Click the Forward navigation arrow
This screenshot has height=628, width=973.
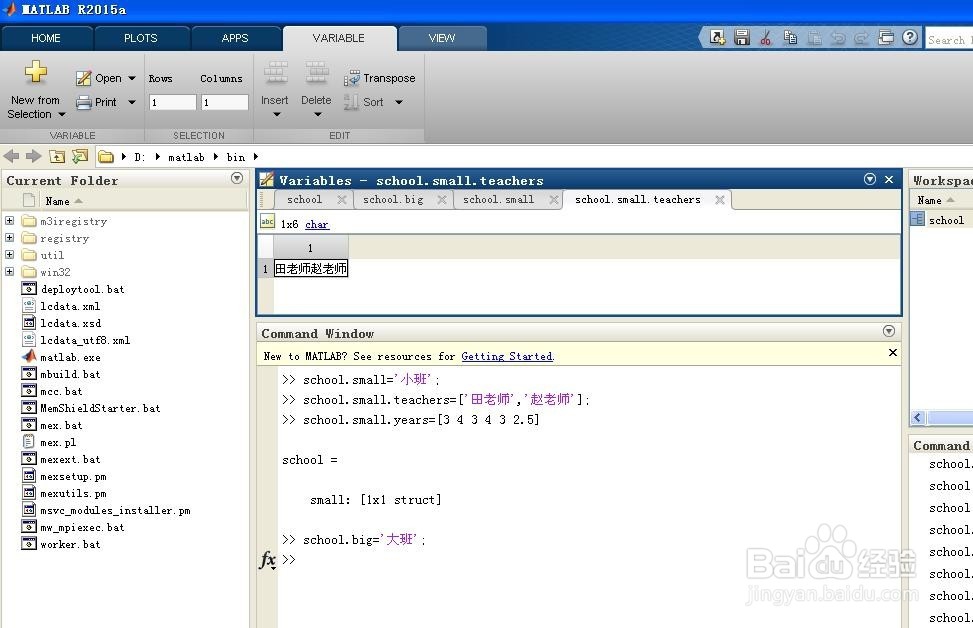tap(34, 156)
